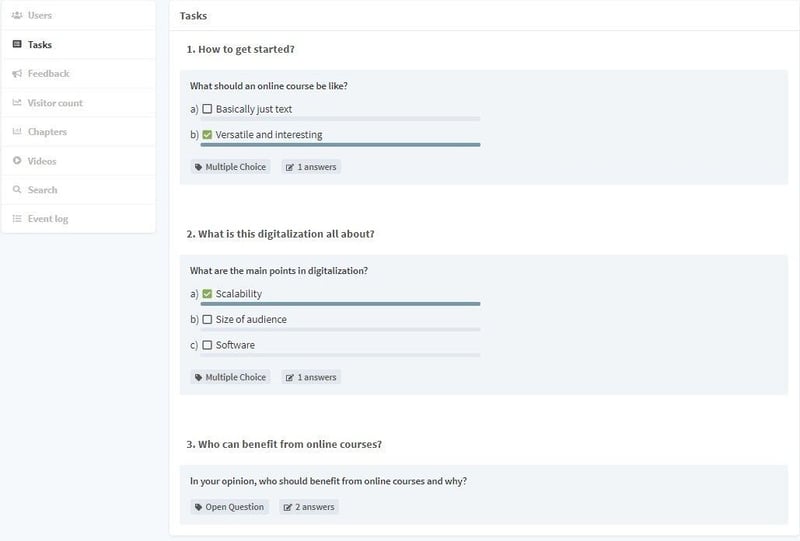Uncheck the 'Versatile and interesting' checkbox

[x=207, y=135]
